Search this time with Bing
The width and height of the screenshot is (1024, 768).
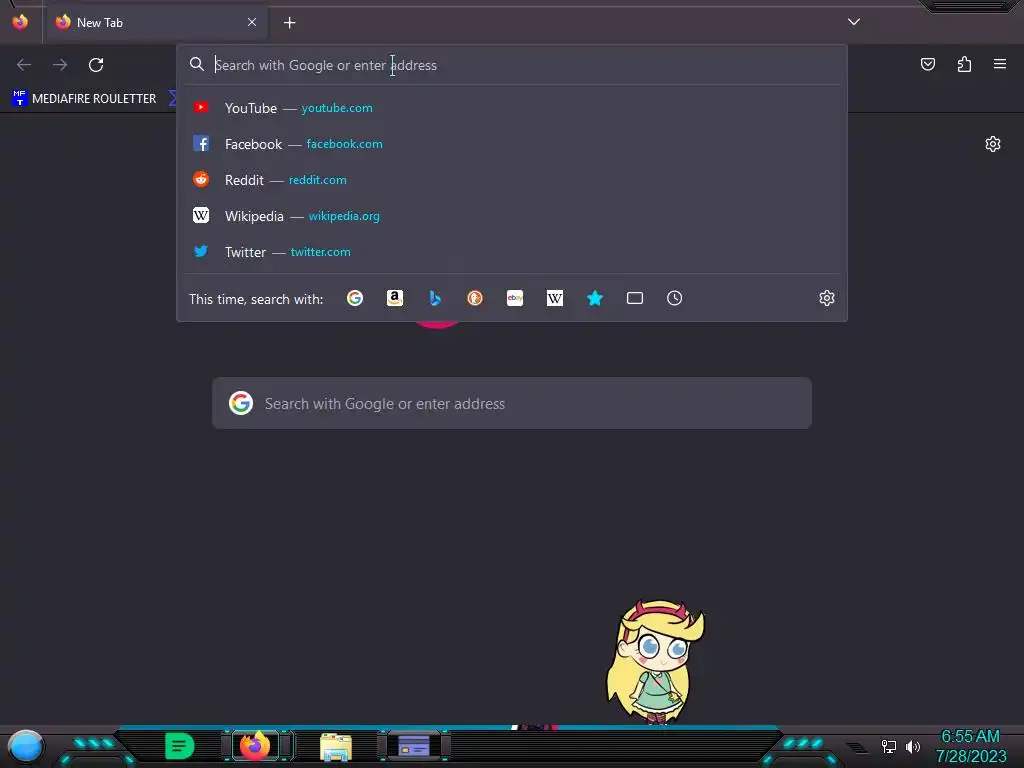pyautogui.click(x=435, y=298)
